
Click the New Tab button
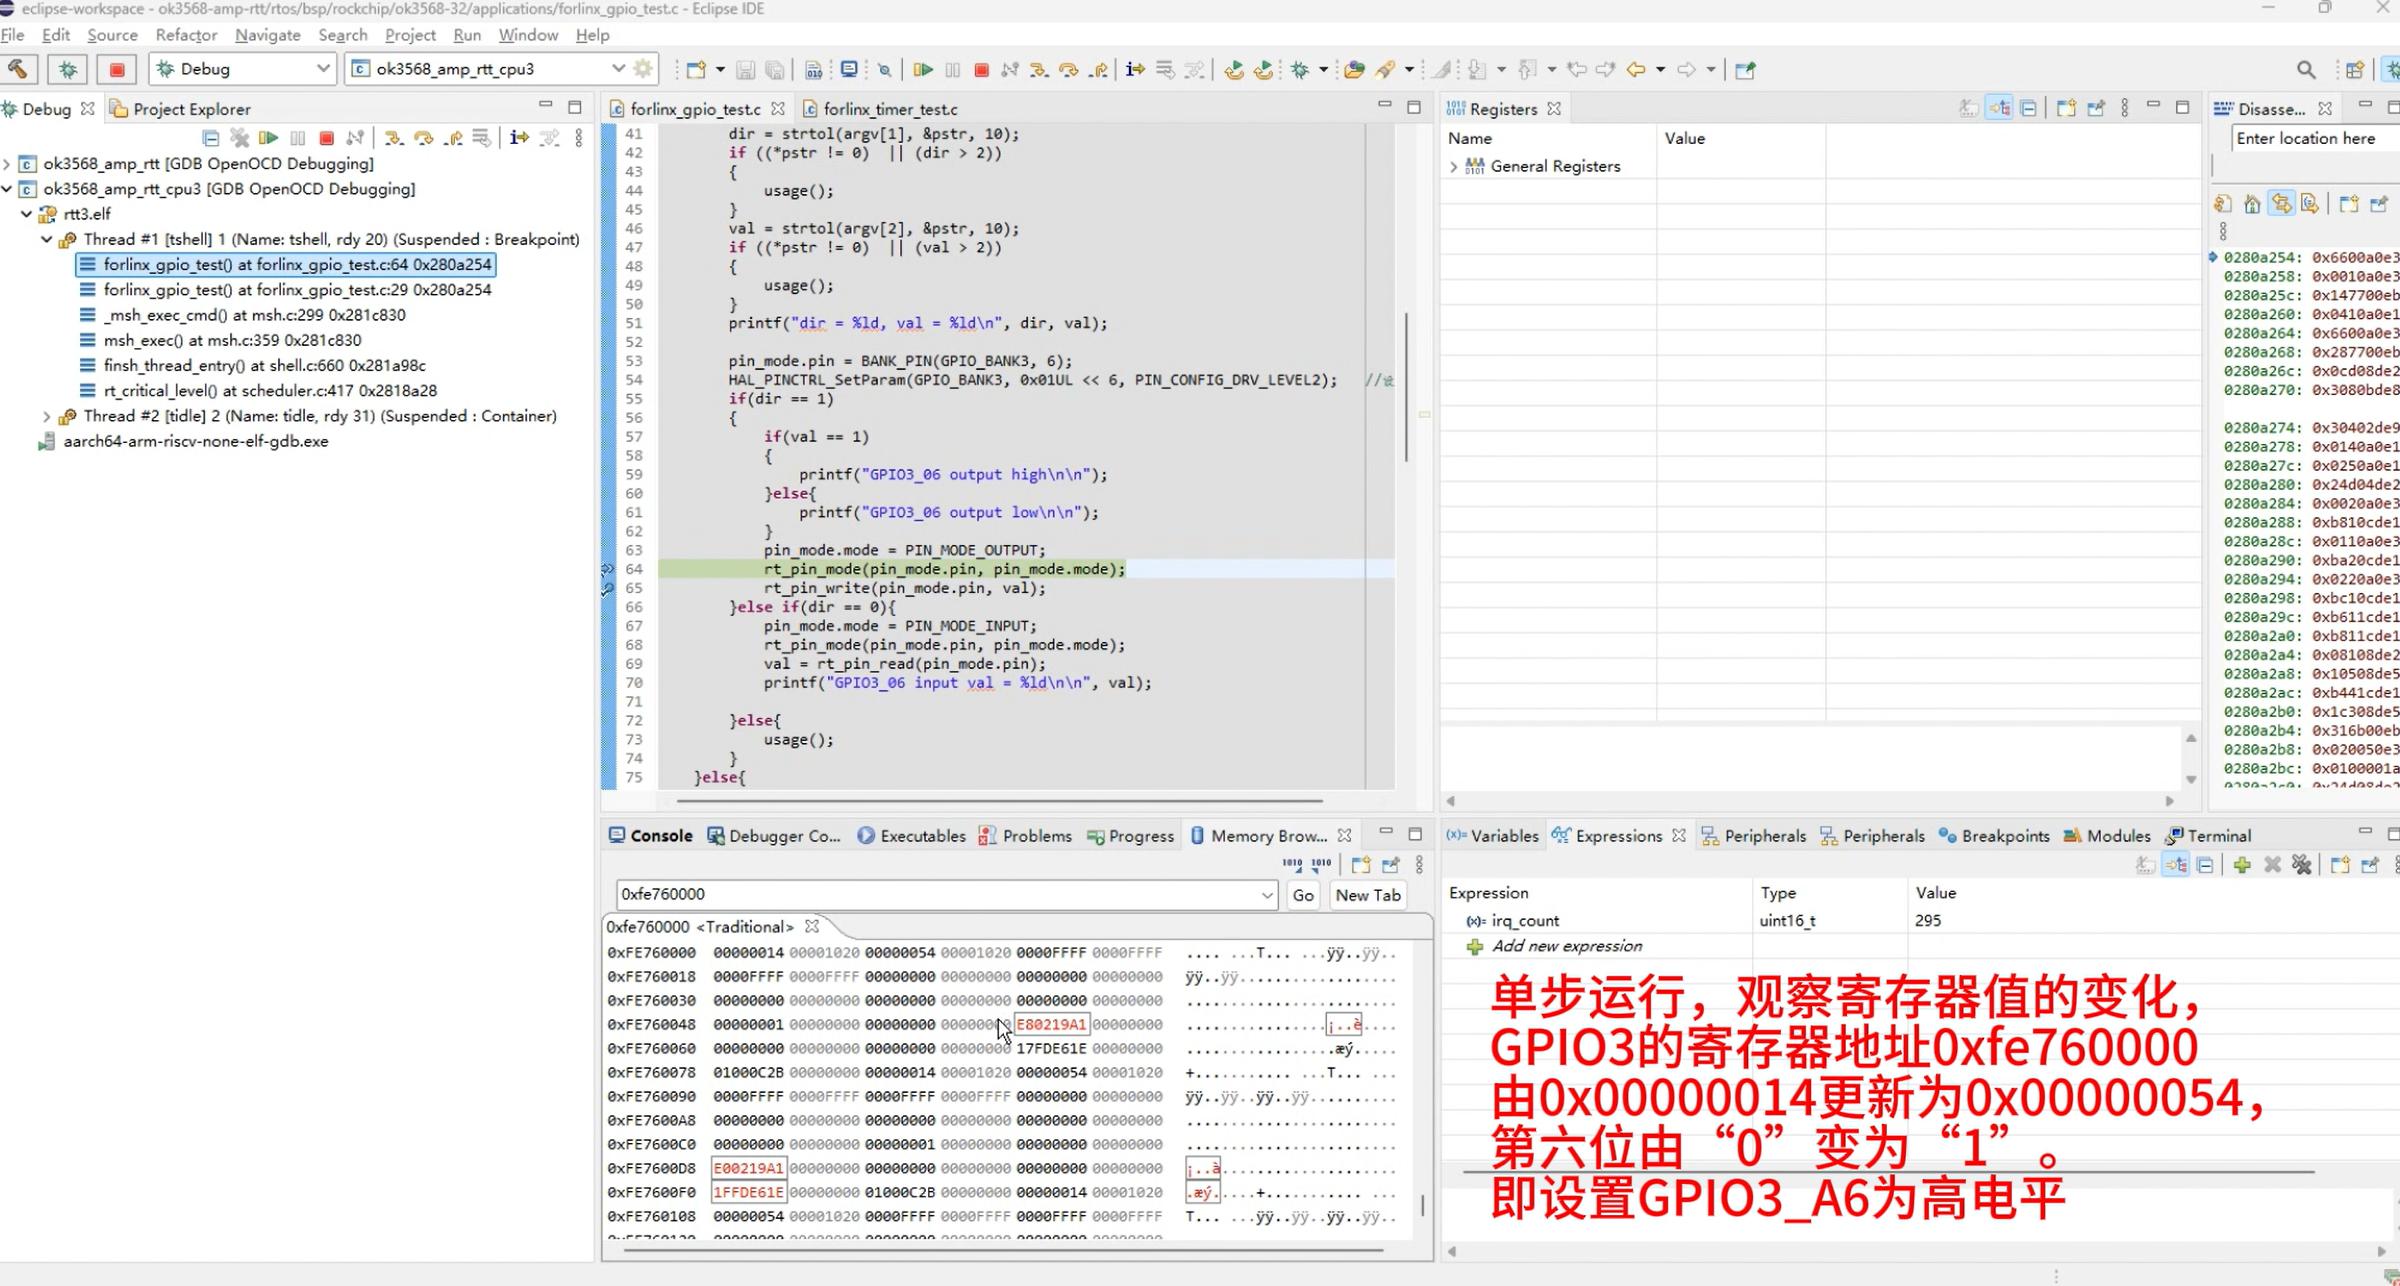tap(1367, 895)
